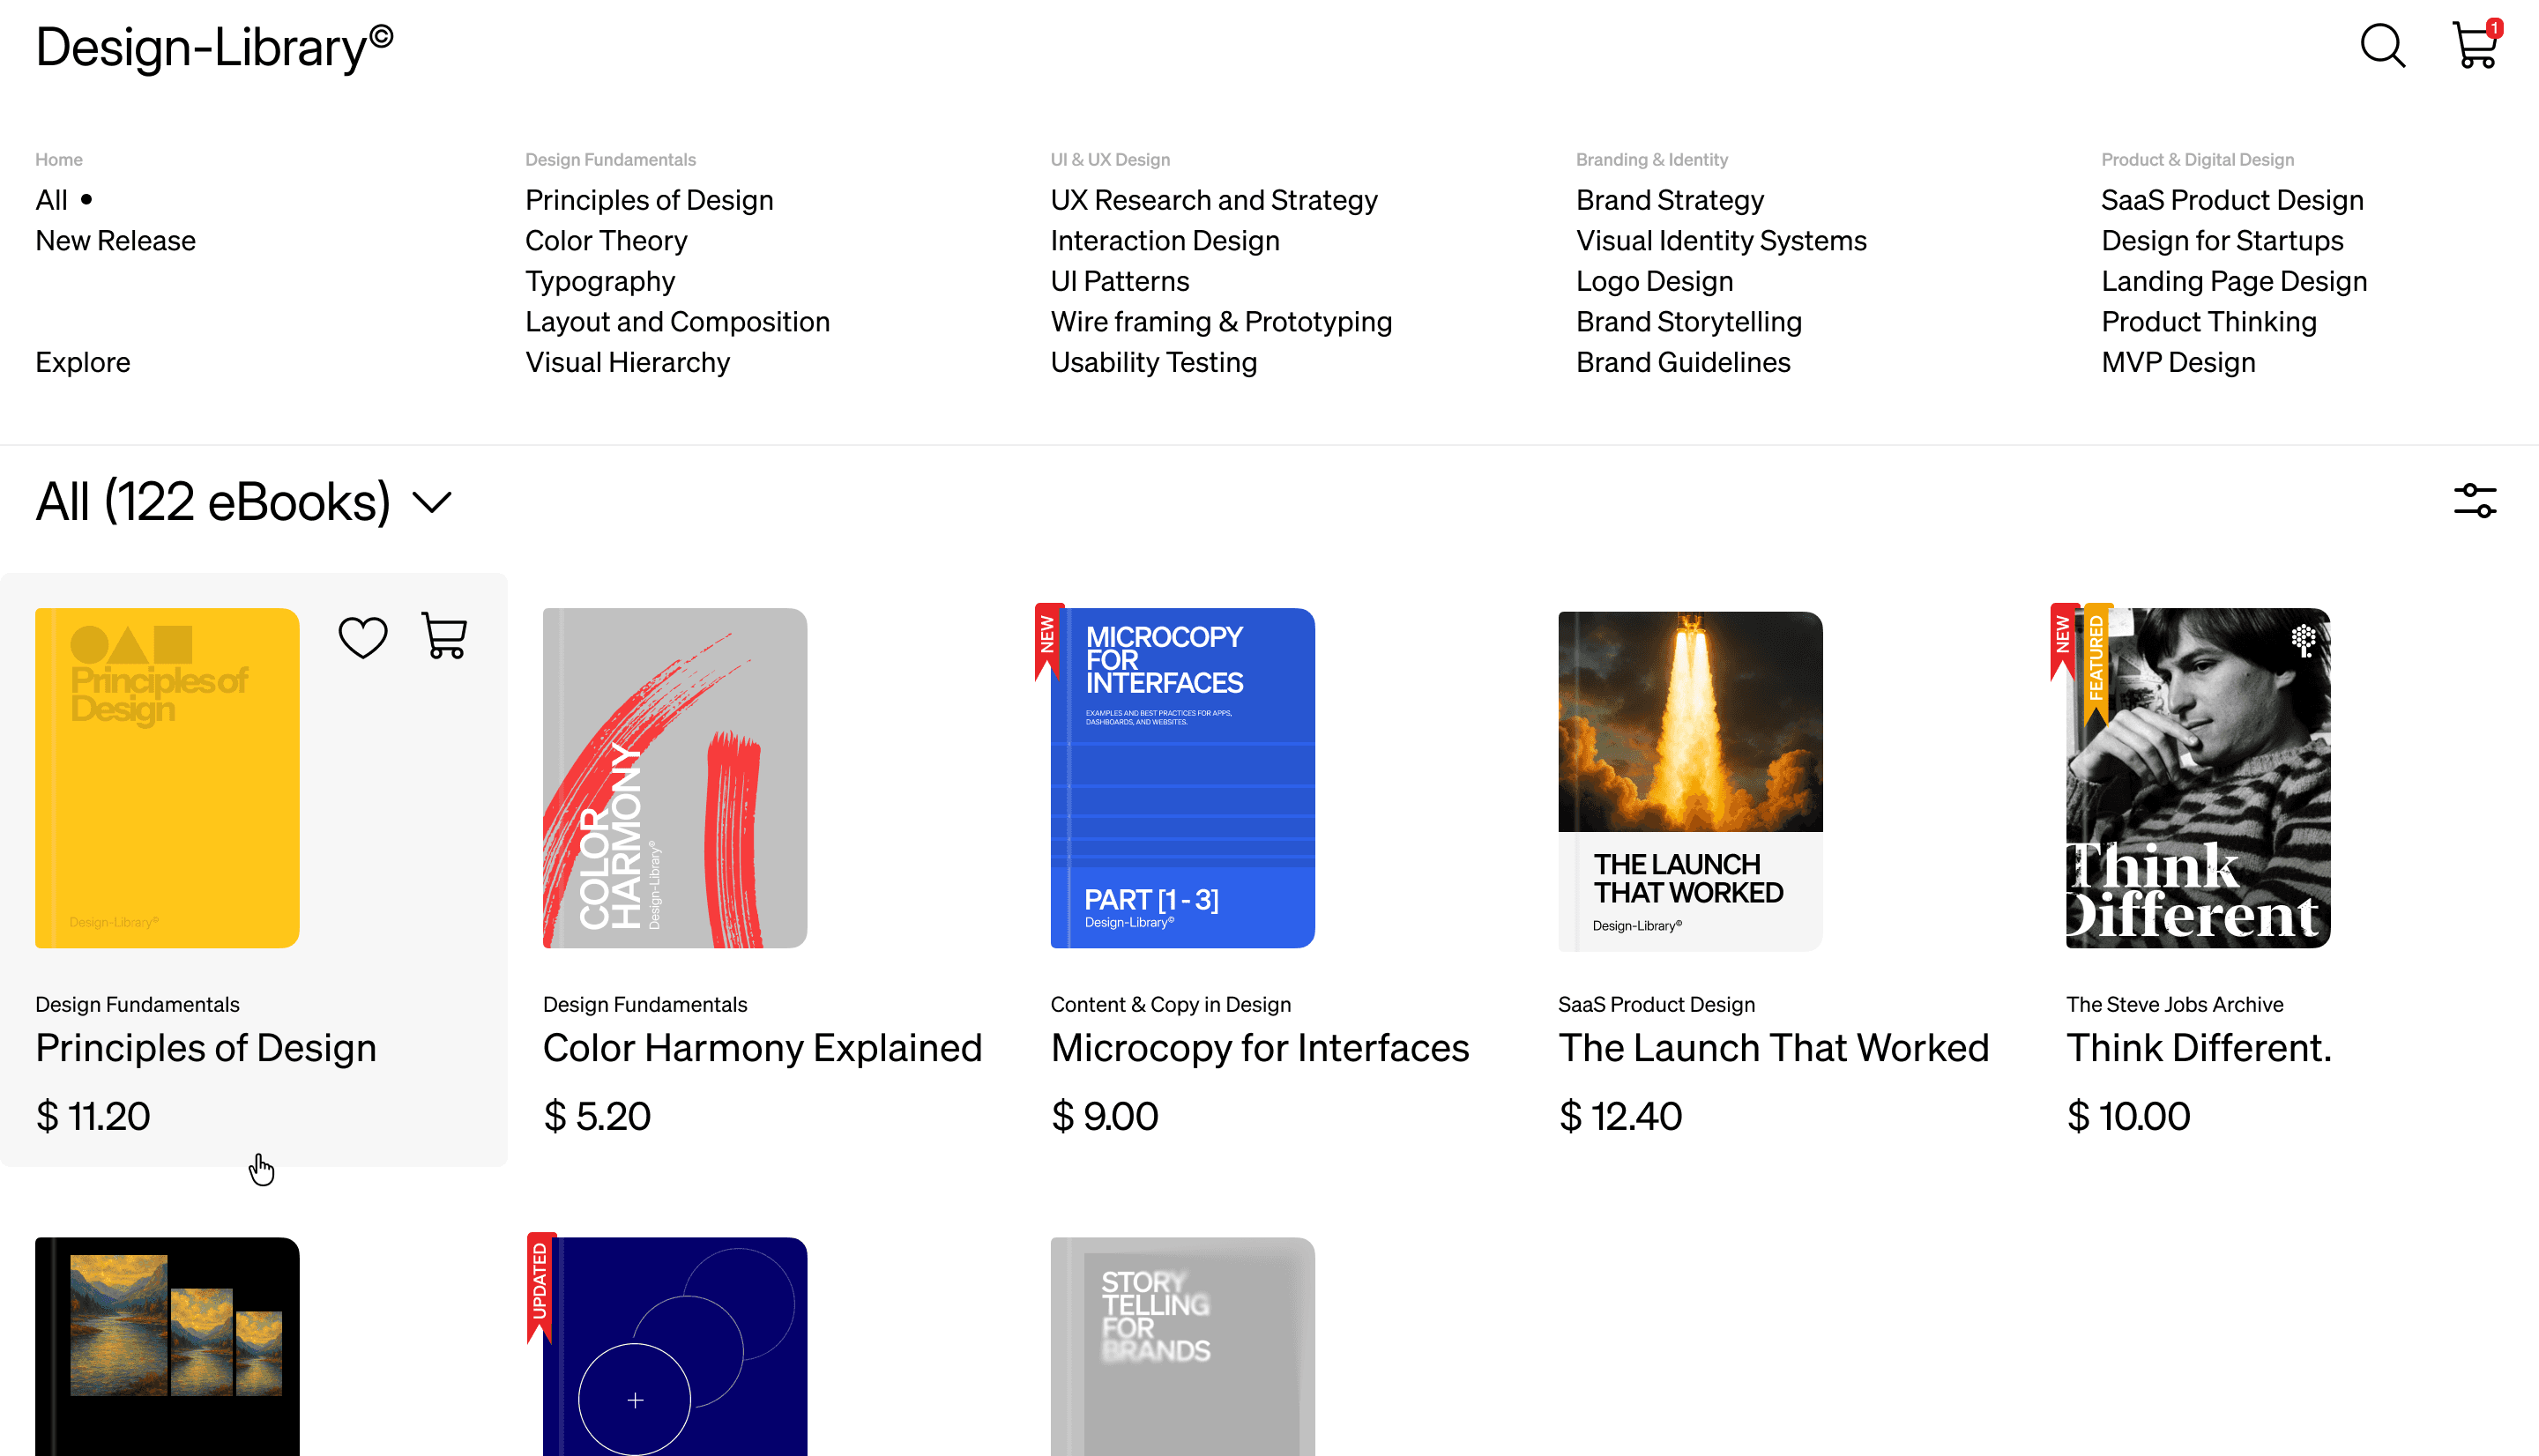The image size is (2539, 1456).
Task: Open Landing Page Design category
Action: (2233, 281)
